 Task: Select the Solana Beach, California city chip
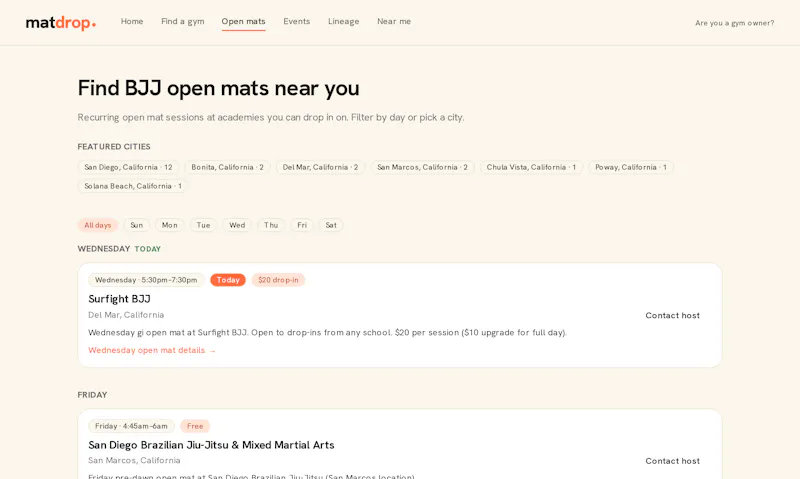(133, 186)
